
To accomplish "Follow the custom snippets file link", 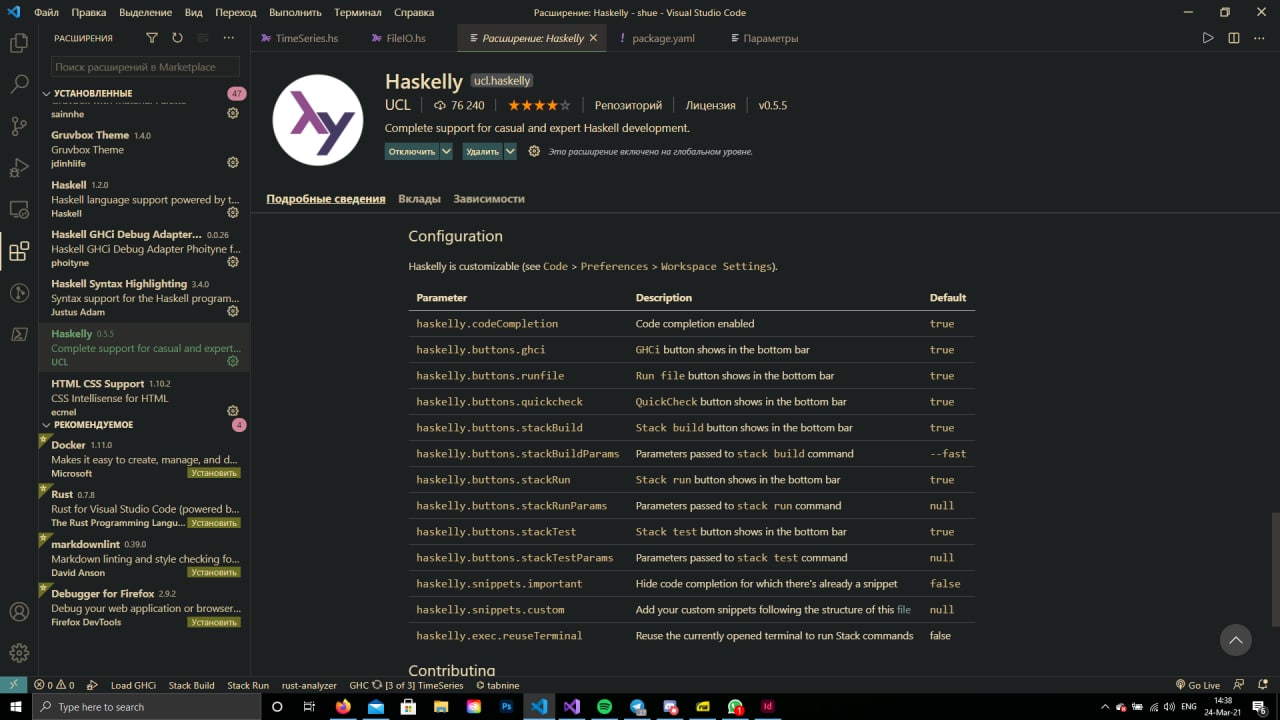I will [x=904, y=610].
